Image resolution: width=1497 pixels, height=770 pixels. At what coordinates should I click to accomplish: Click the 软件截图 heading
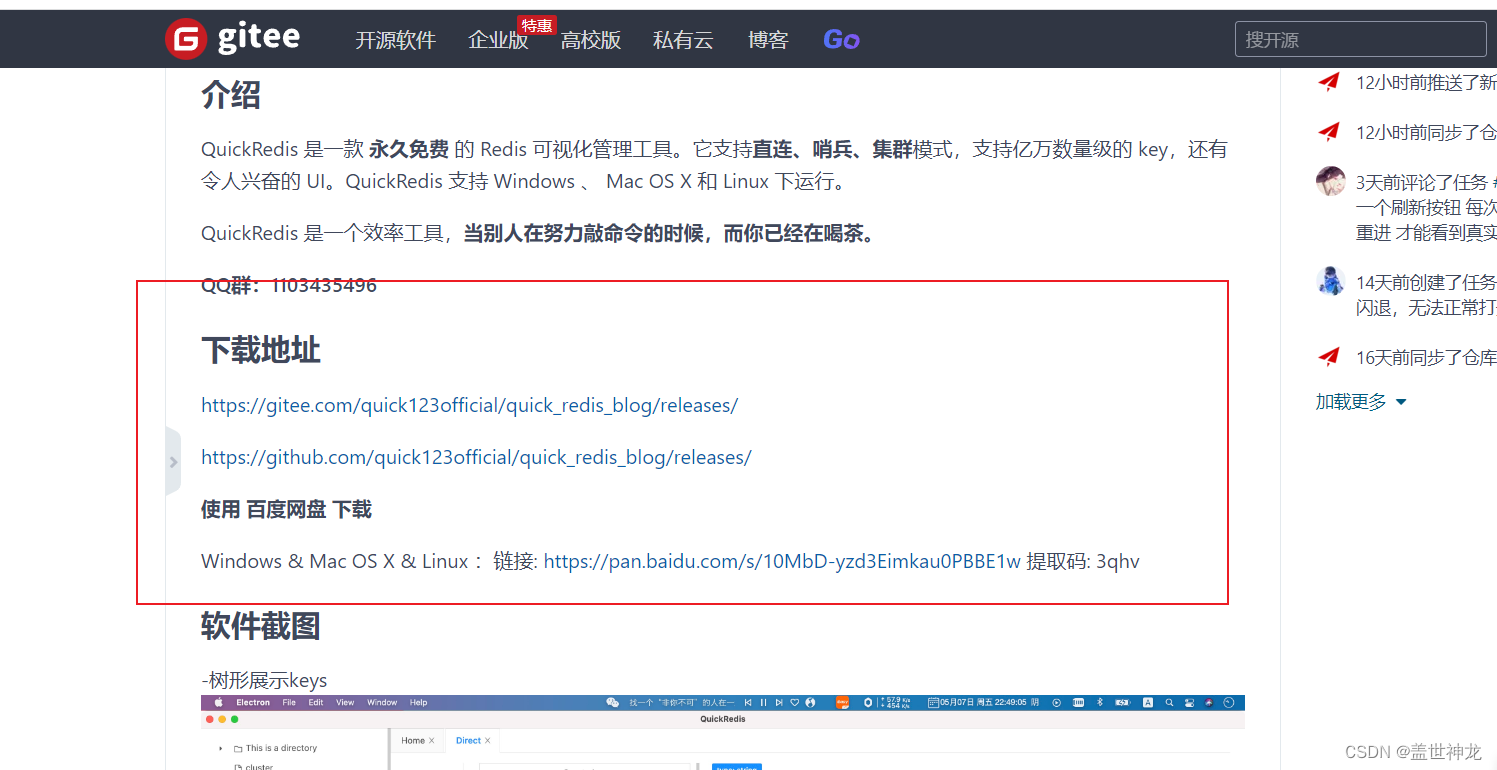(x=261, y=626)
